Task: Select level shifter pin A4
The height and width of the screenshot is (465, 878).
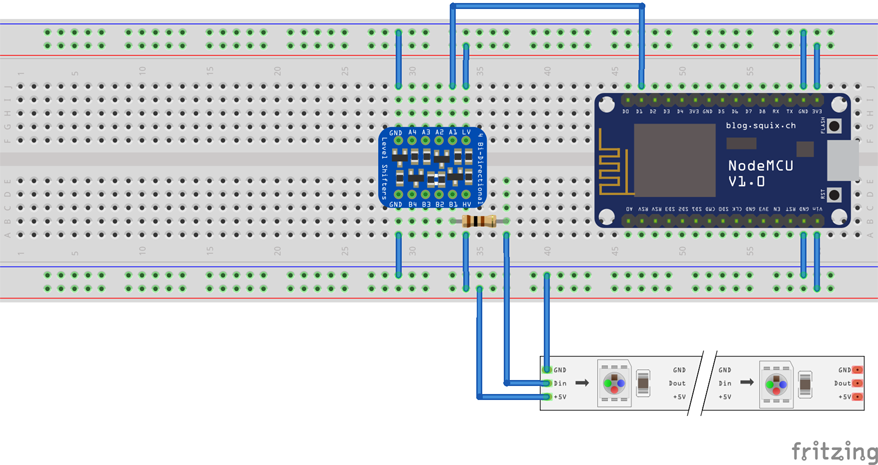Action: click(x=412, y=140)
